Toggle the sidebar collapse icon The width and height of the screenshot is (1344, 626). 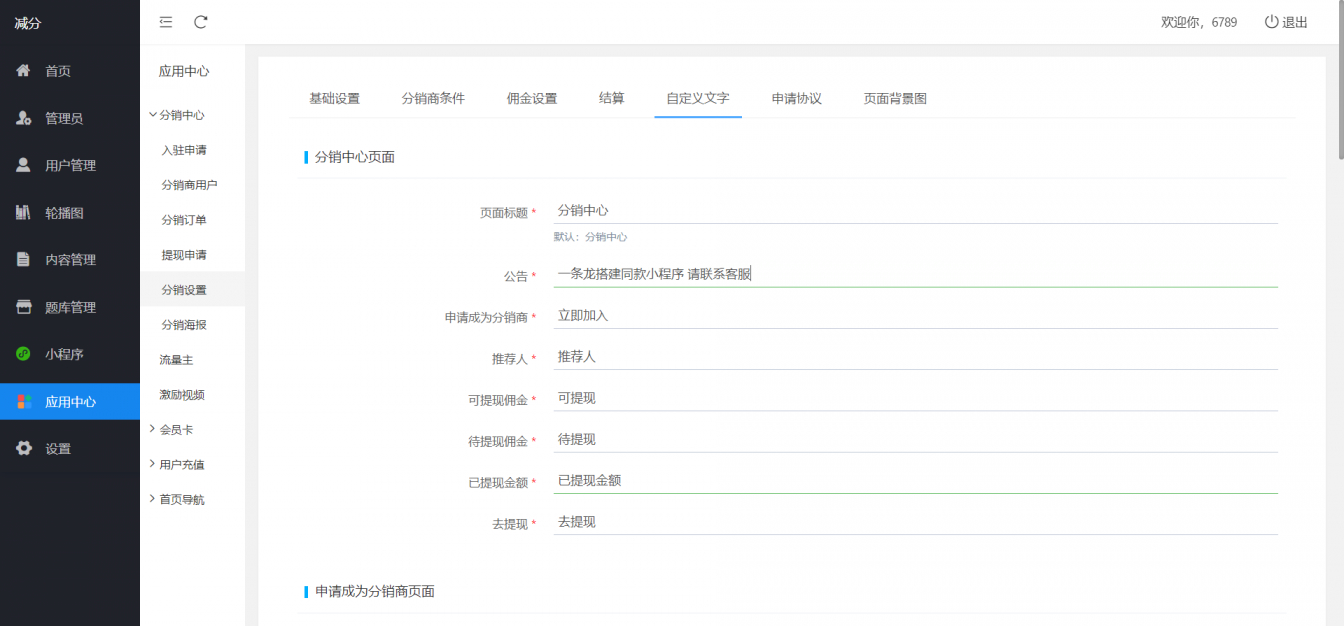pyautogui.click(x=165, y=21)
